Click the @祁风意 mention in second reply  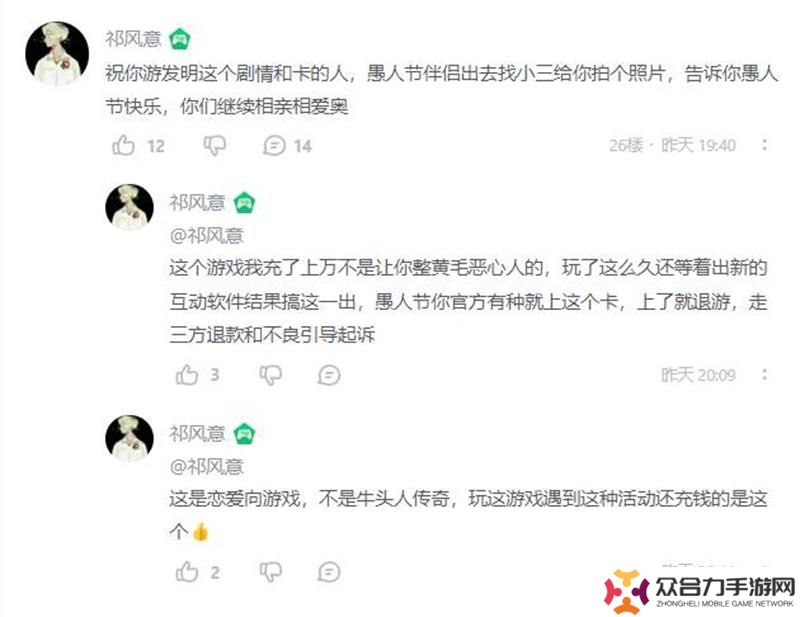pyautogui.click(x=207, y=236)
